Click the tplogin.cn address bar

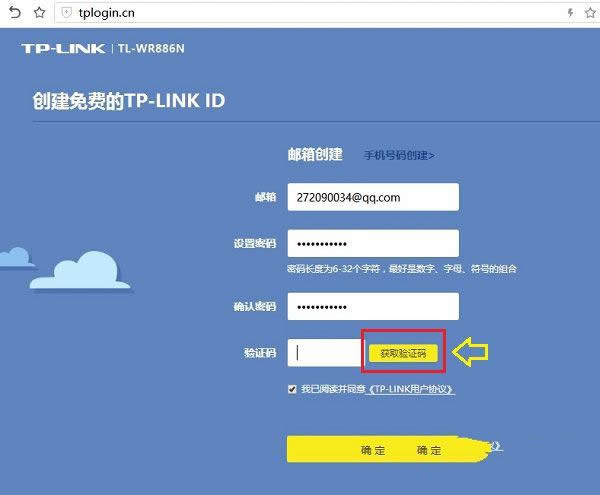(300, 13)
